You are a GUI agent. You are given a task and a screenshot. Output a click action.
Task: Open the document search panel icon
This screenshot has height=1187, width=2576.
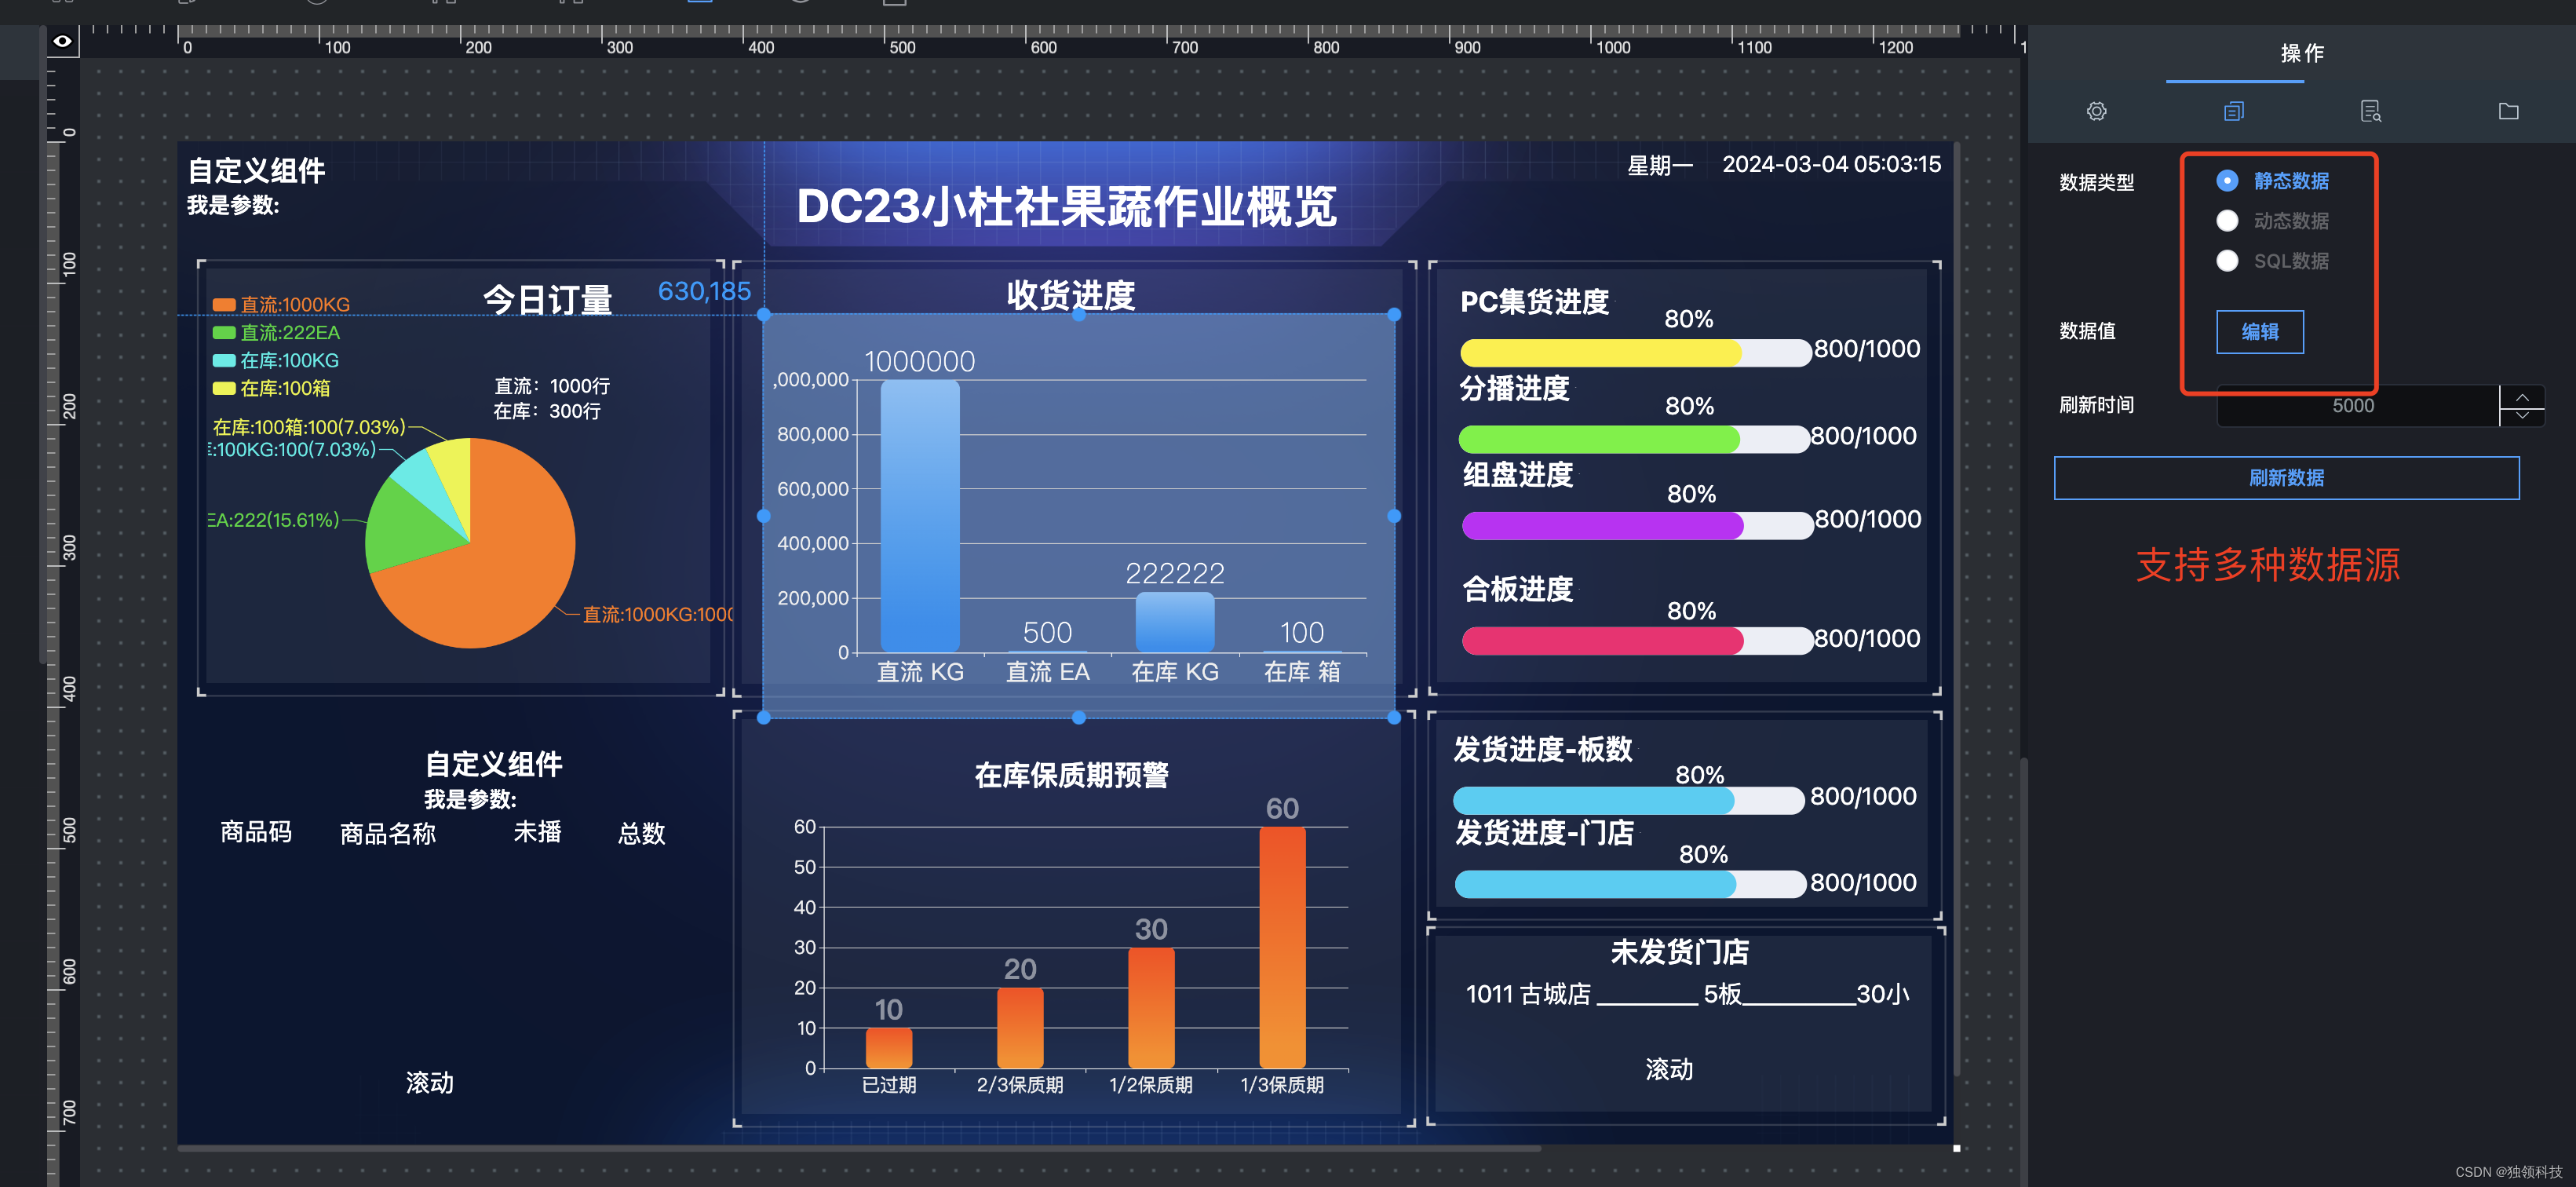point(2370,111)
